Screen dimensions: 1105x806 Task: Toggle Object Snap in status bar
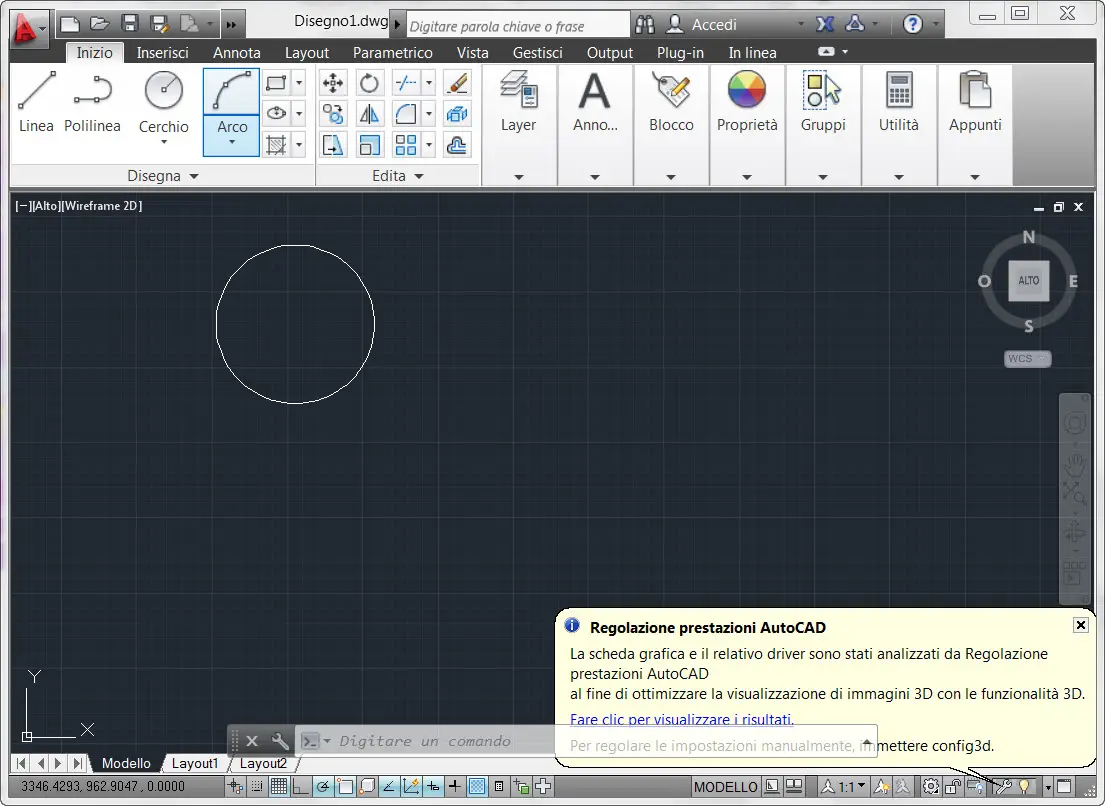click(x=345, y=786)
